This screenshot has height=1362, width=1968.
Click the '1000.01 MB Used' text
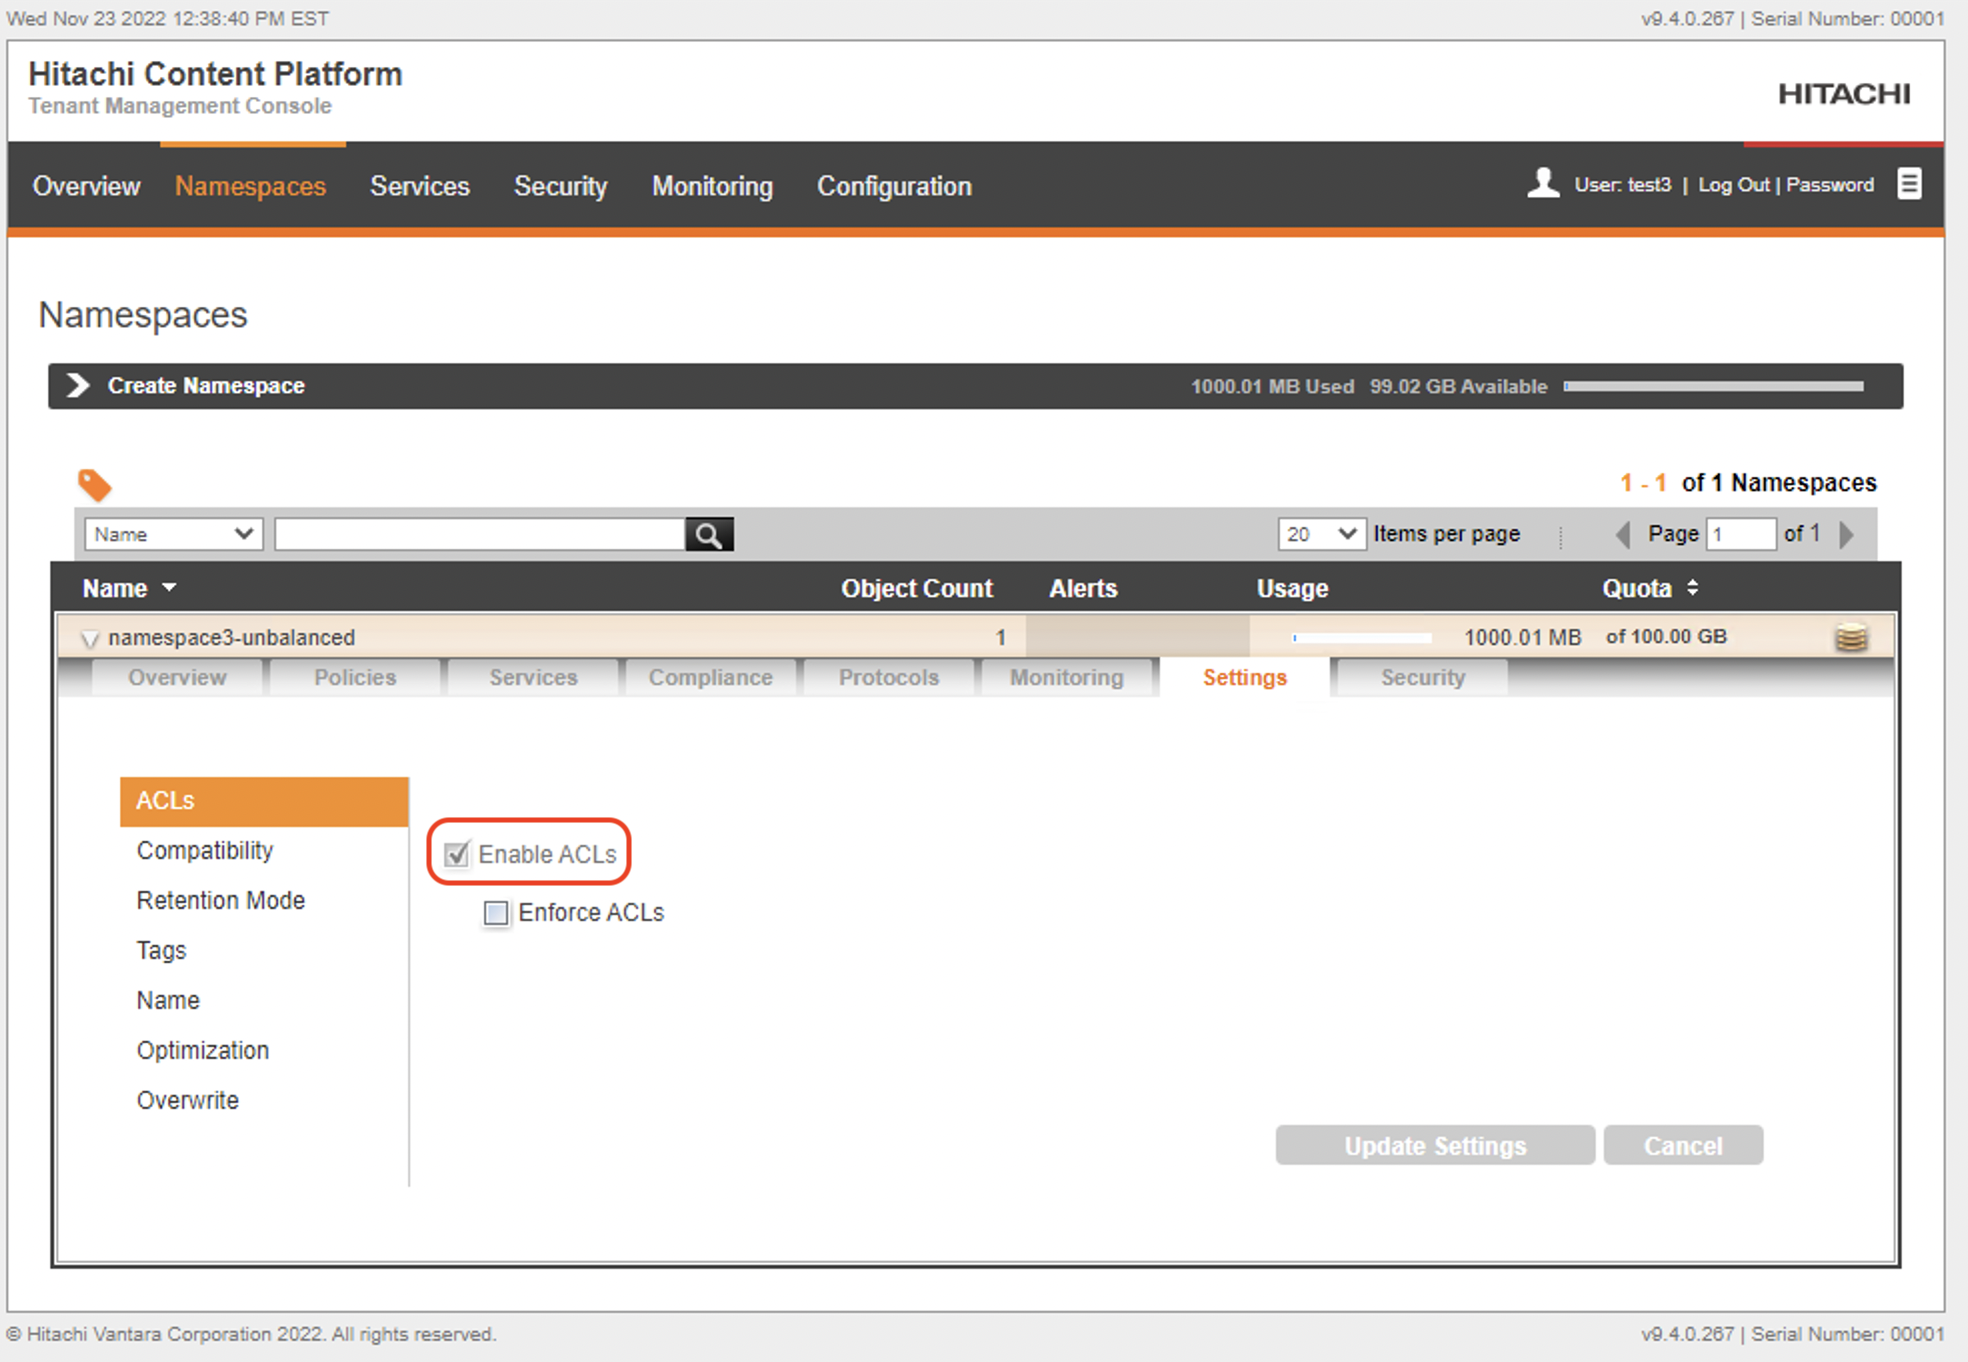point(1272,387)
